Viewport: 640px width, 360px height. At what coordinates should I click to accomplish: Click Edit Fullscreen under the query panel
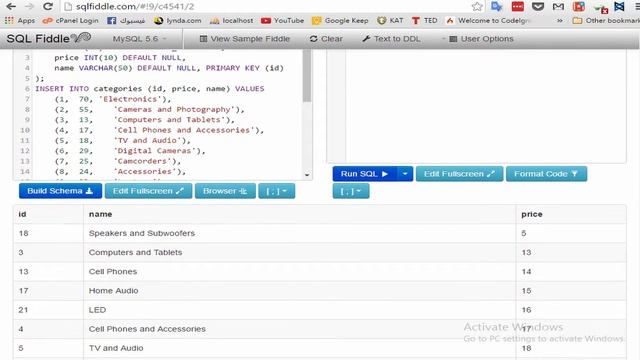point(459,174)
